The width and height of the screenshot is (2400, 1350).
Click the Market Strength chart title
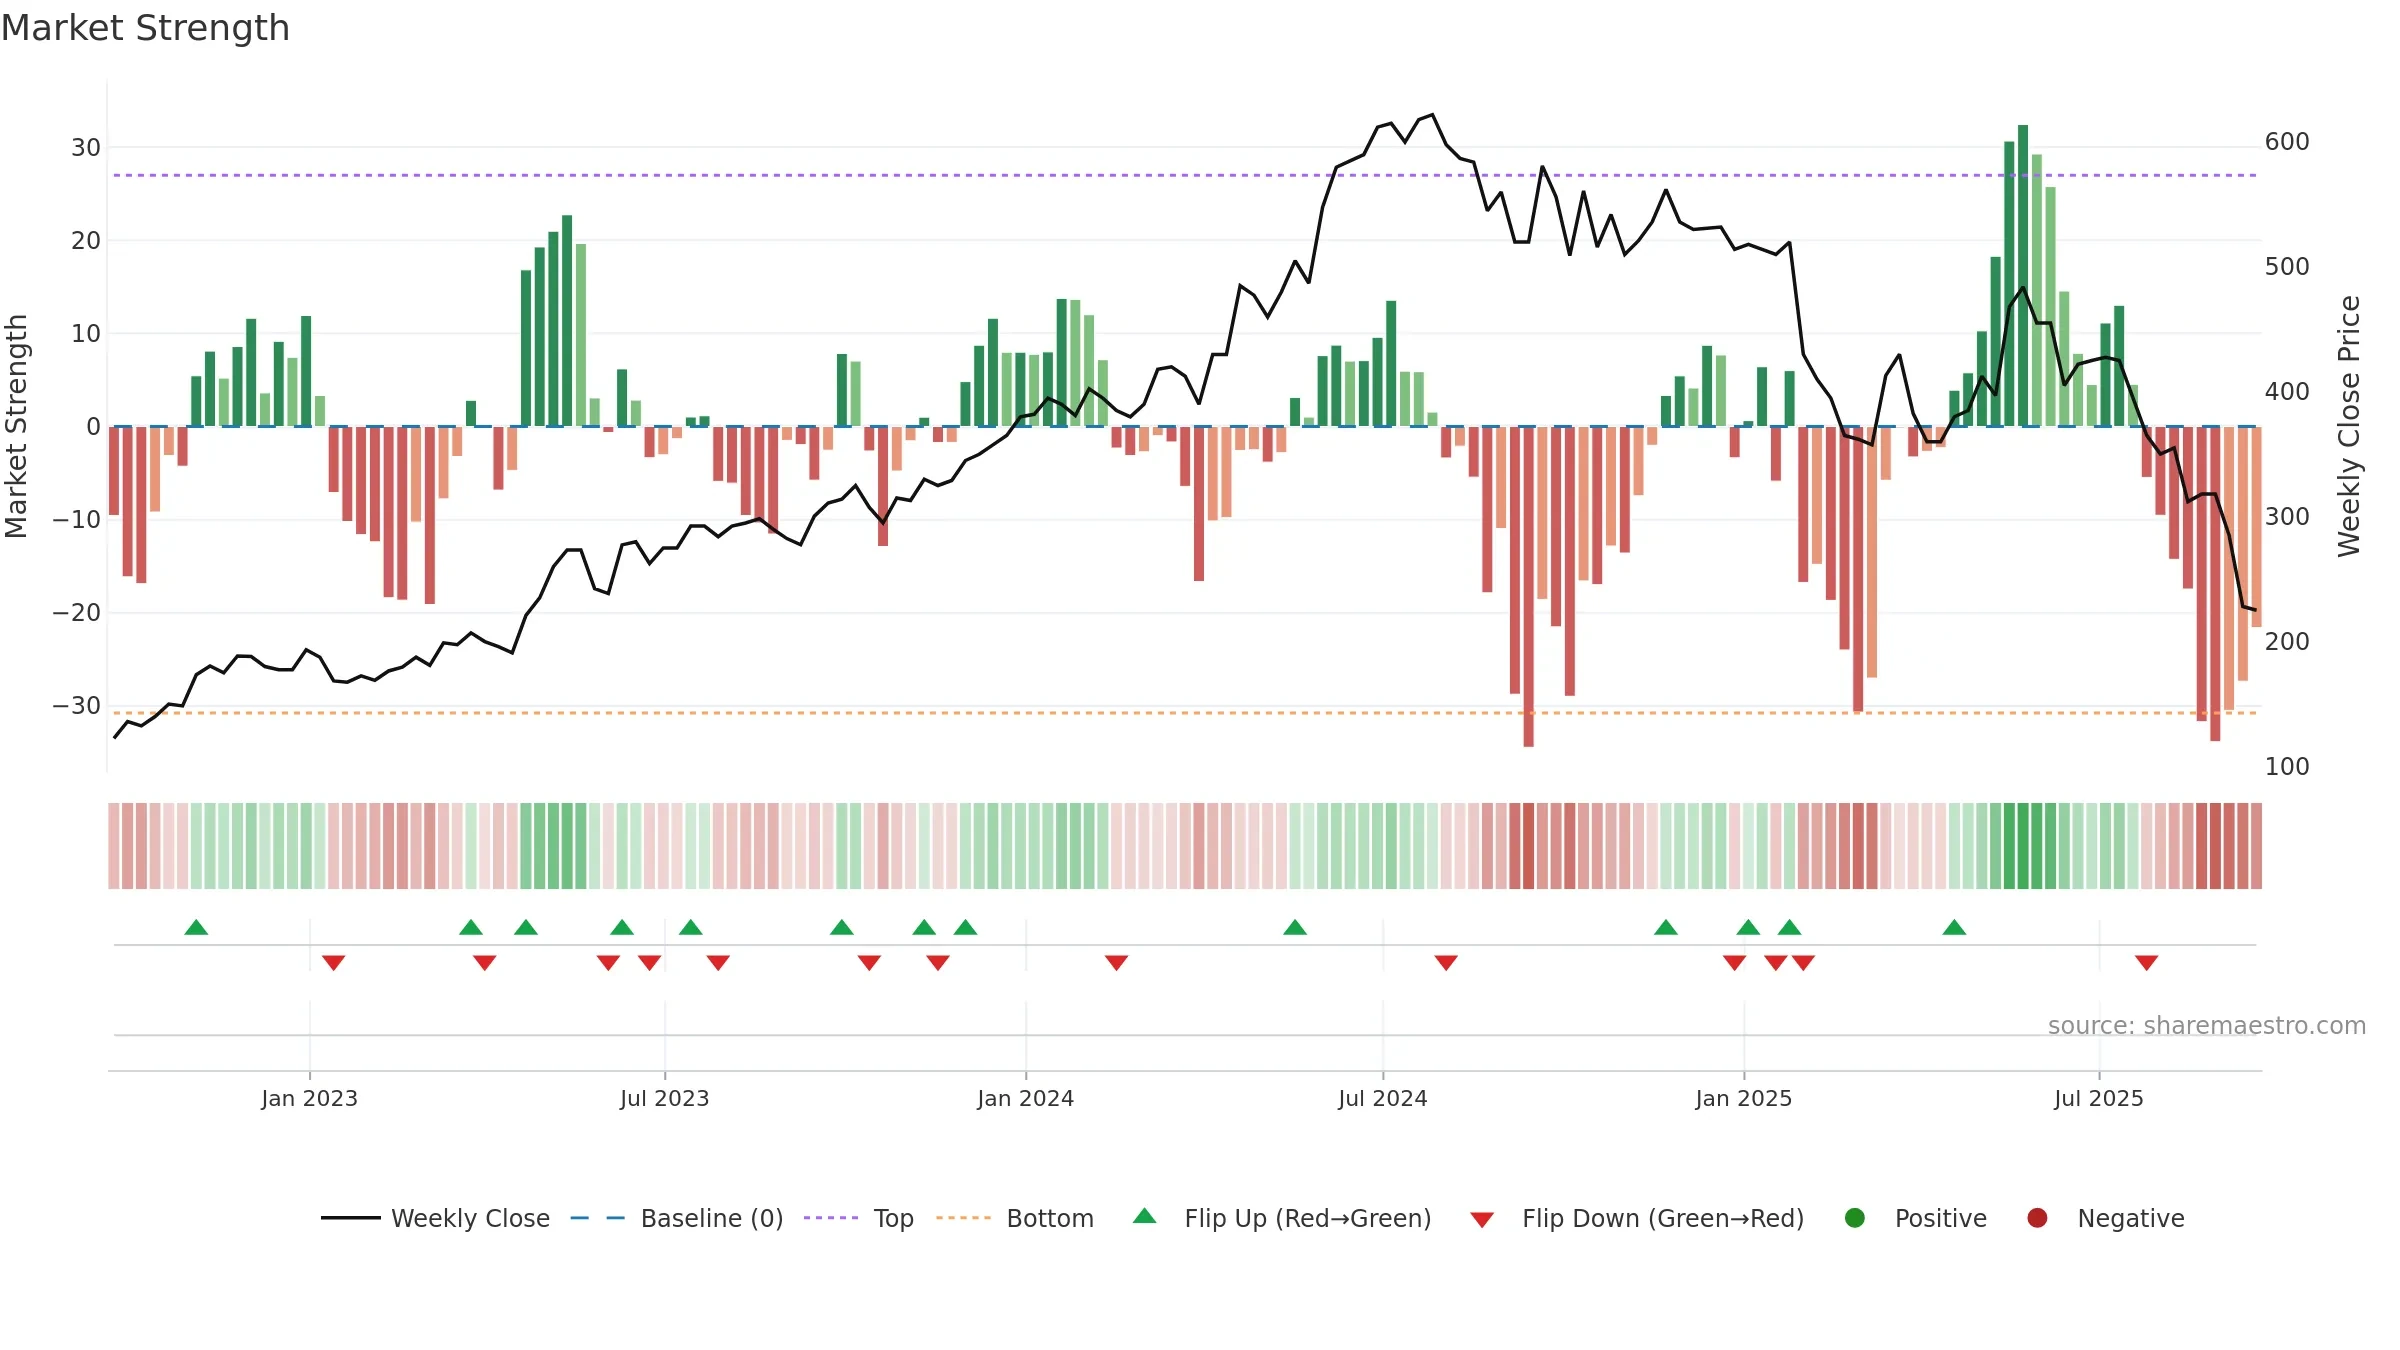145,28
